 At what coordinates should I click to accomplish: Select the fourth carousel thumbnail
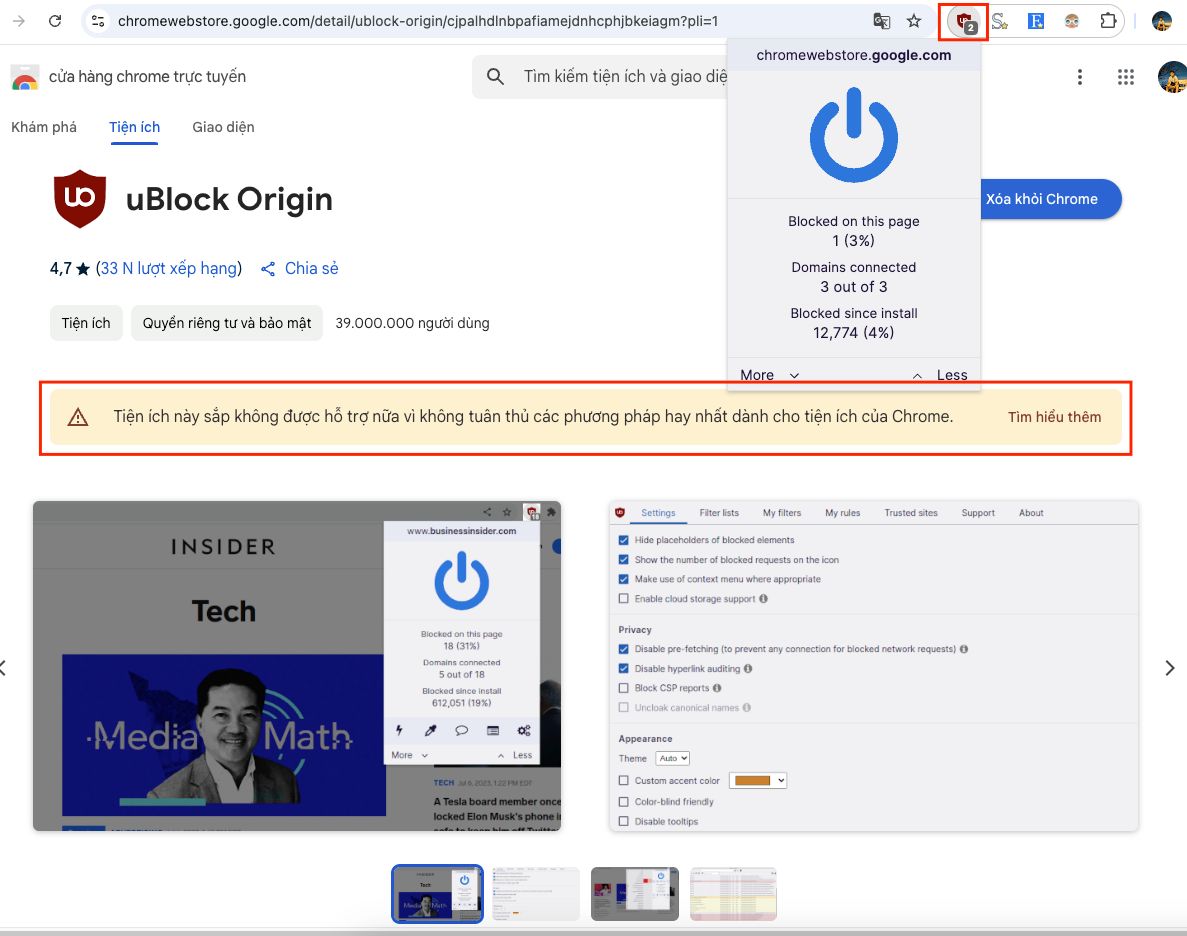pyautogui.click(x=734, y=894)
